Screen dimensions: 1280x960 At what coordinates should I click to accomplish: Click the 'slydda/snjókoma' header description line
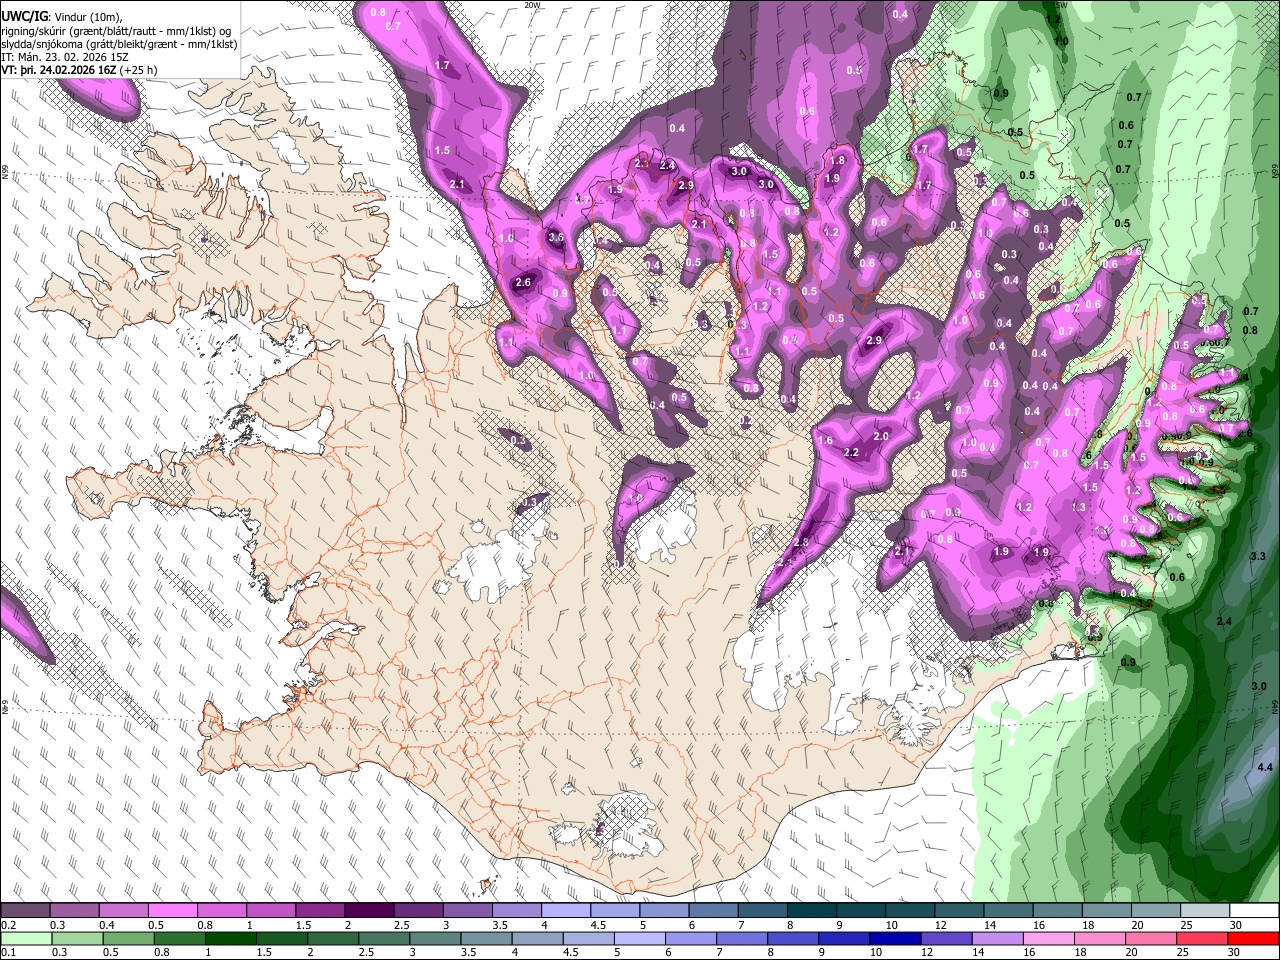pyautogui.click(x=119, y=45)
